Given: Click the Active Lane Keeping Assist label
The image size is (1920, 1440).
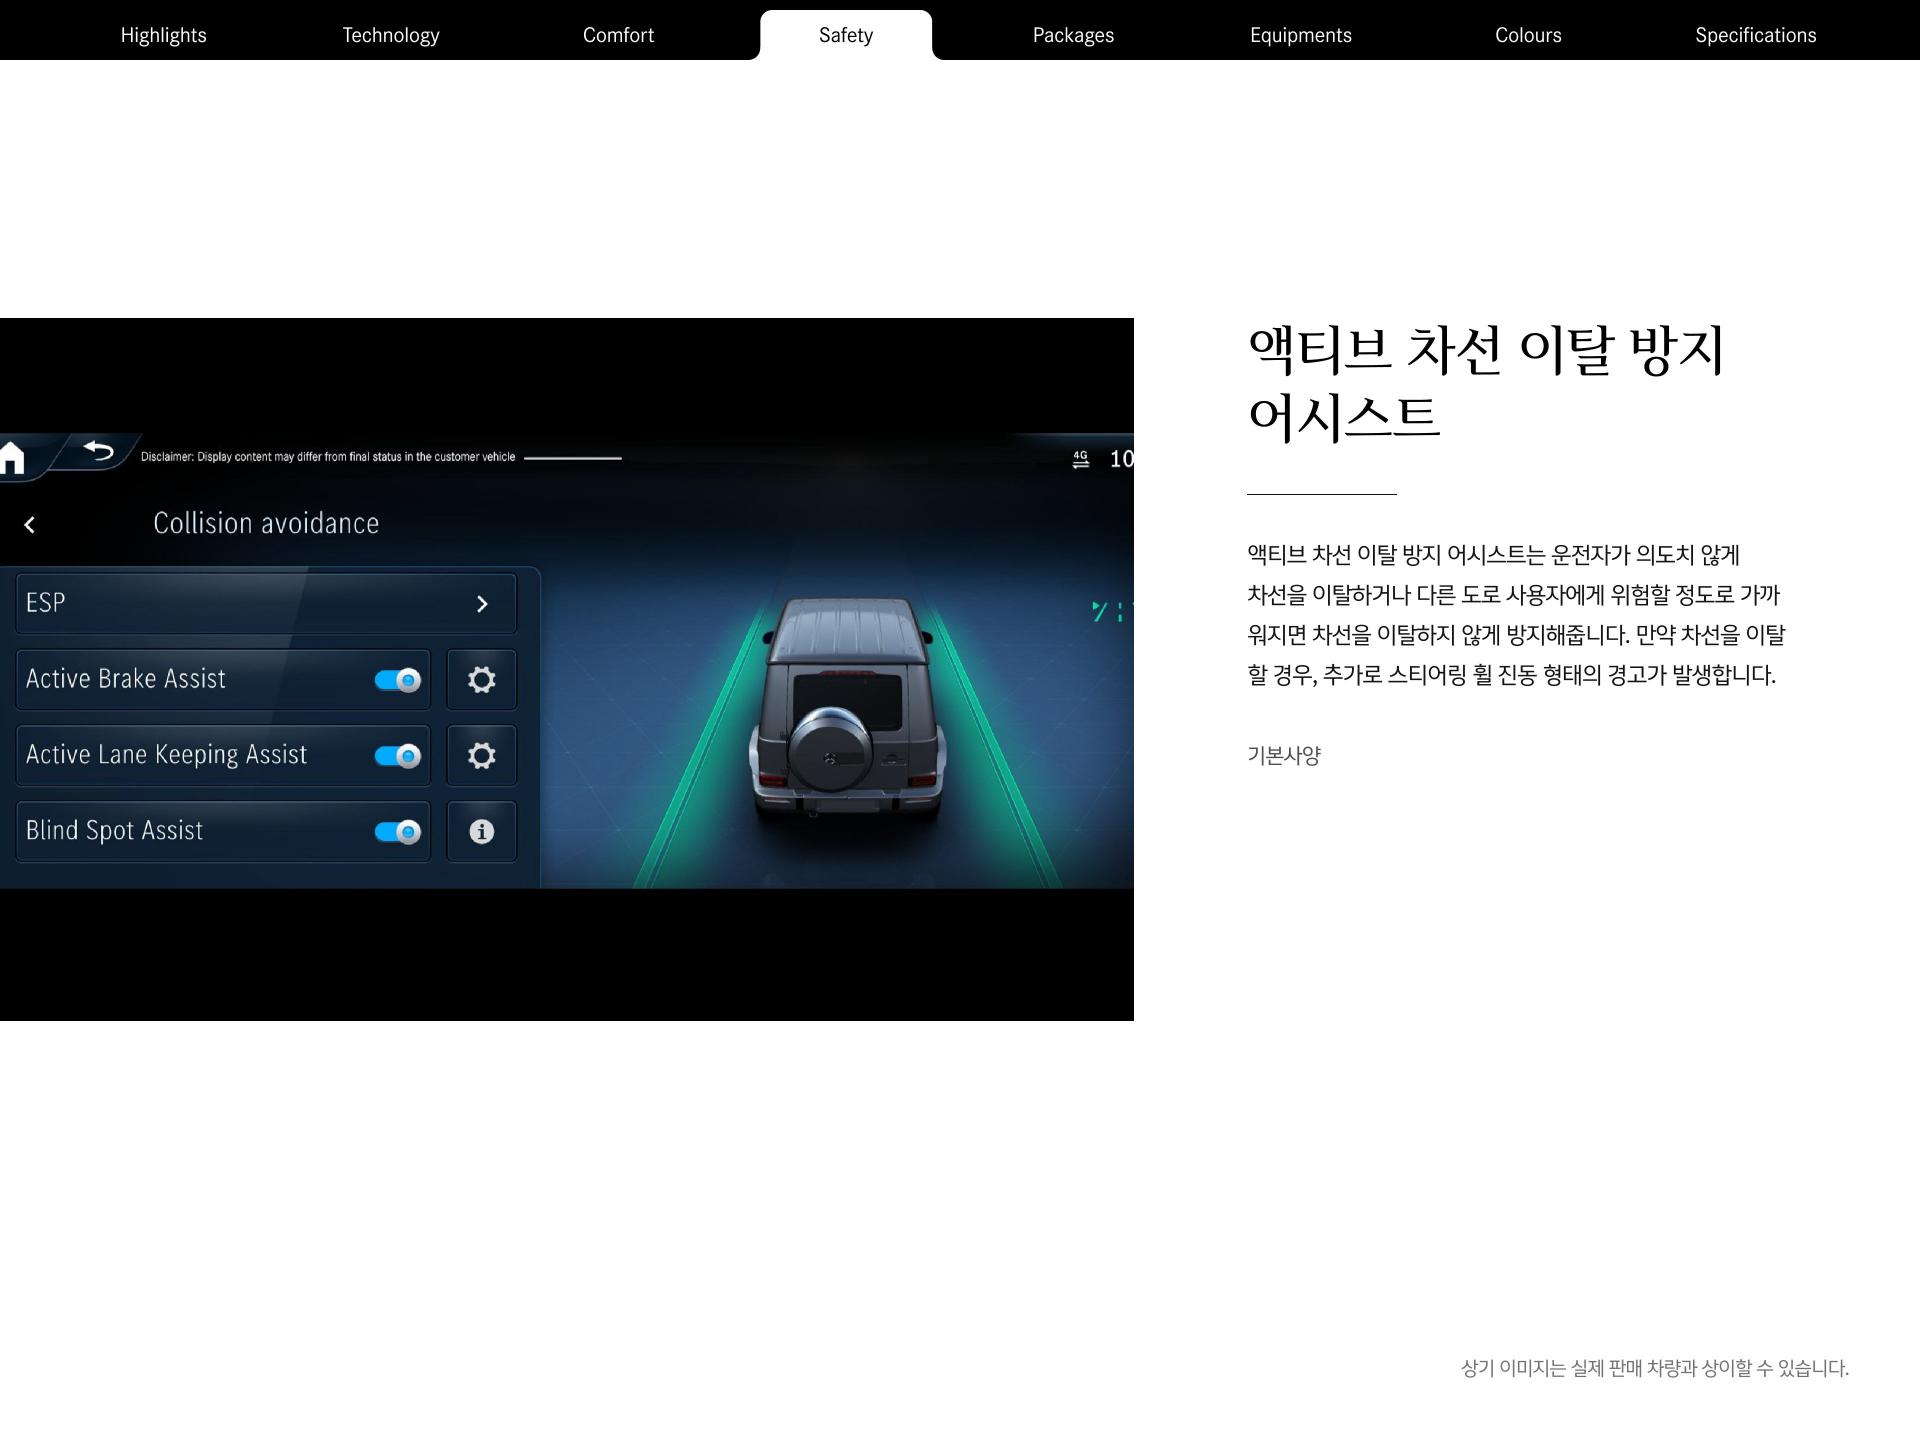Looking at the screenshot, I should pyautogui.click(x=167, y=755).
